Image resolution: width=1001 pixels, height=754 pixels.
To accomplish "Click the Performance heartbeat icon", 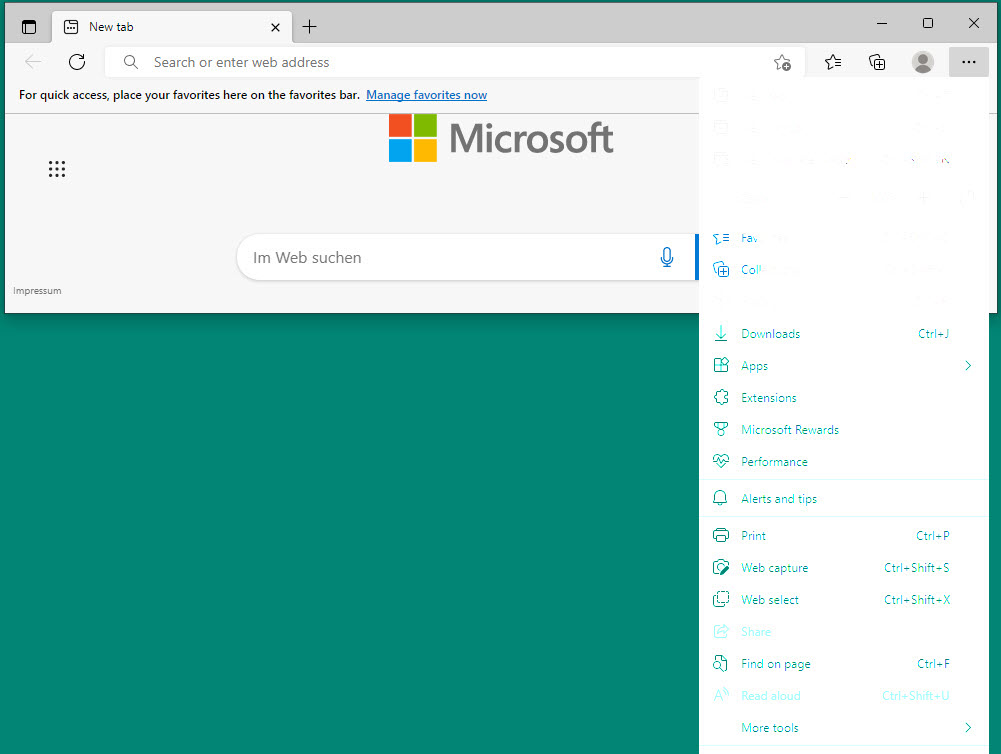I will click(x=721, y=461).
